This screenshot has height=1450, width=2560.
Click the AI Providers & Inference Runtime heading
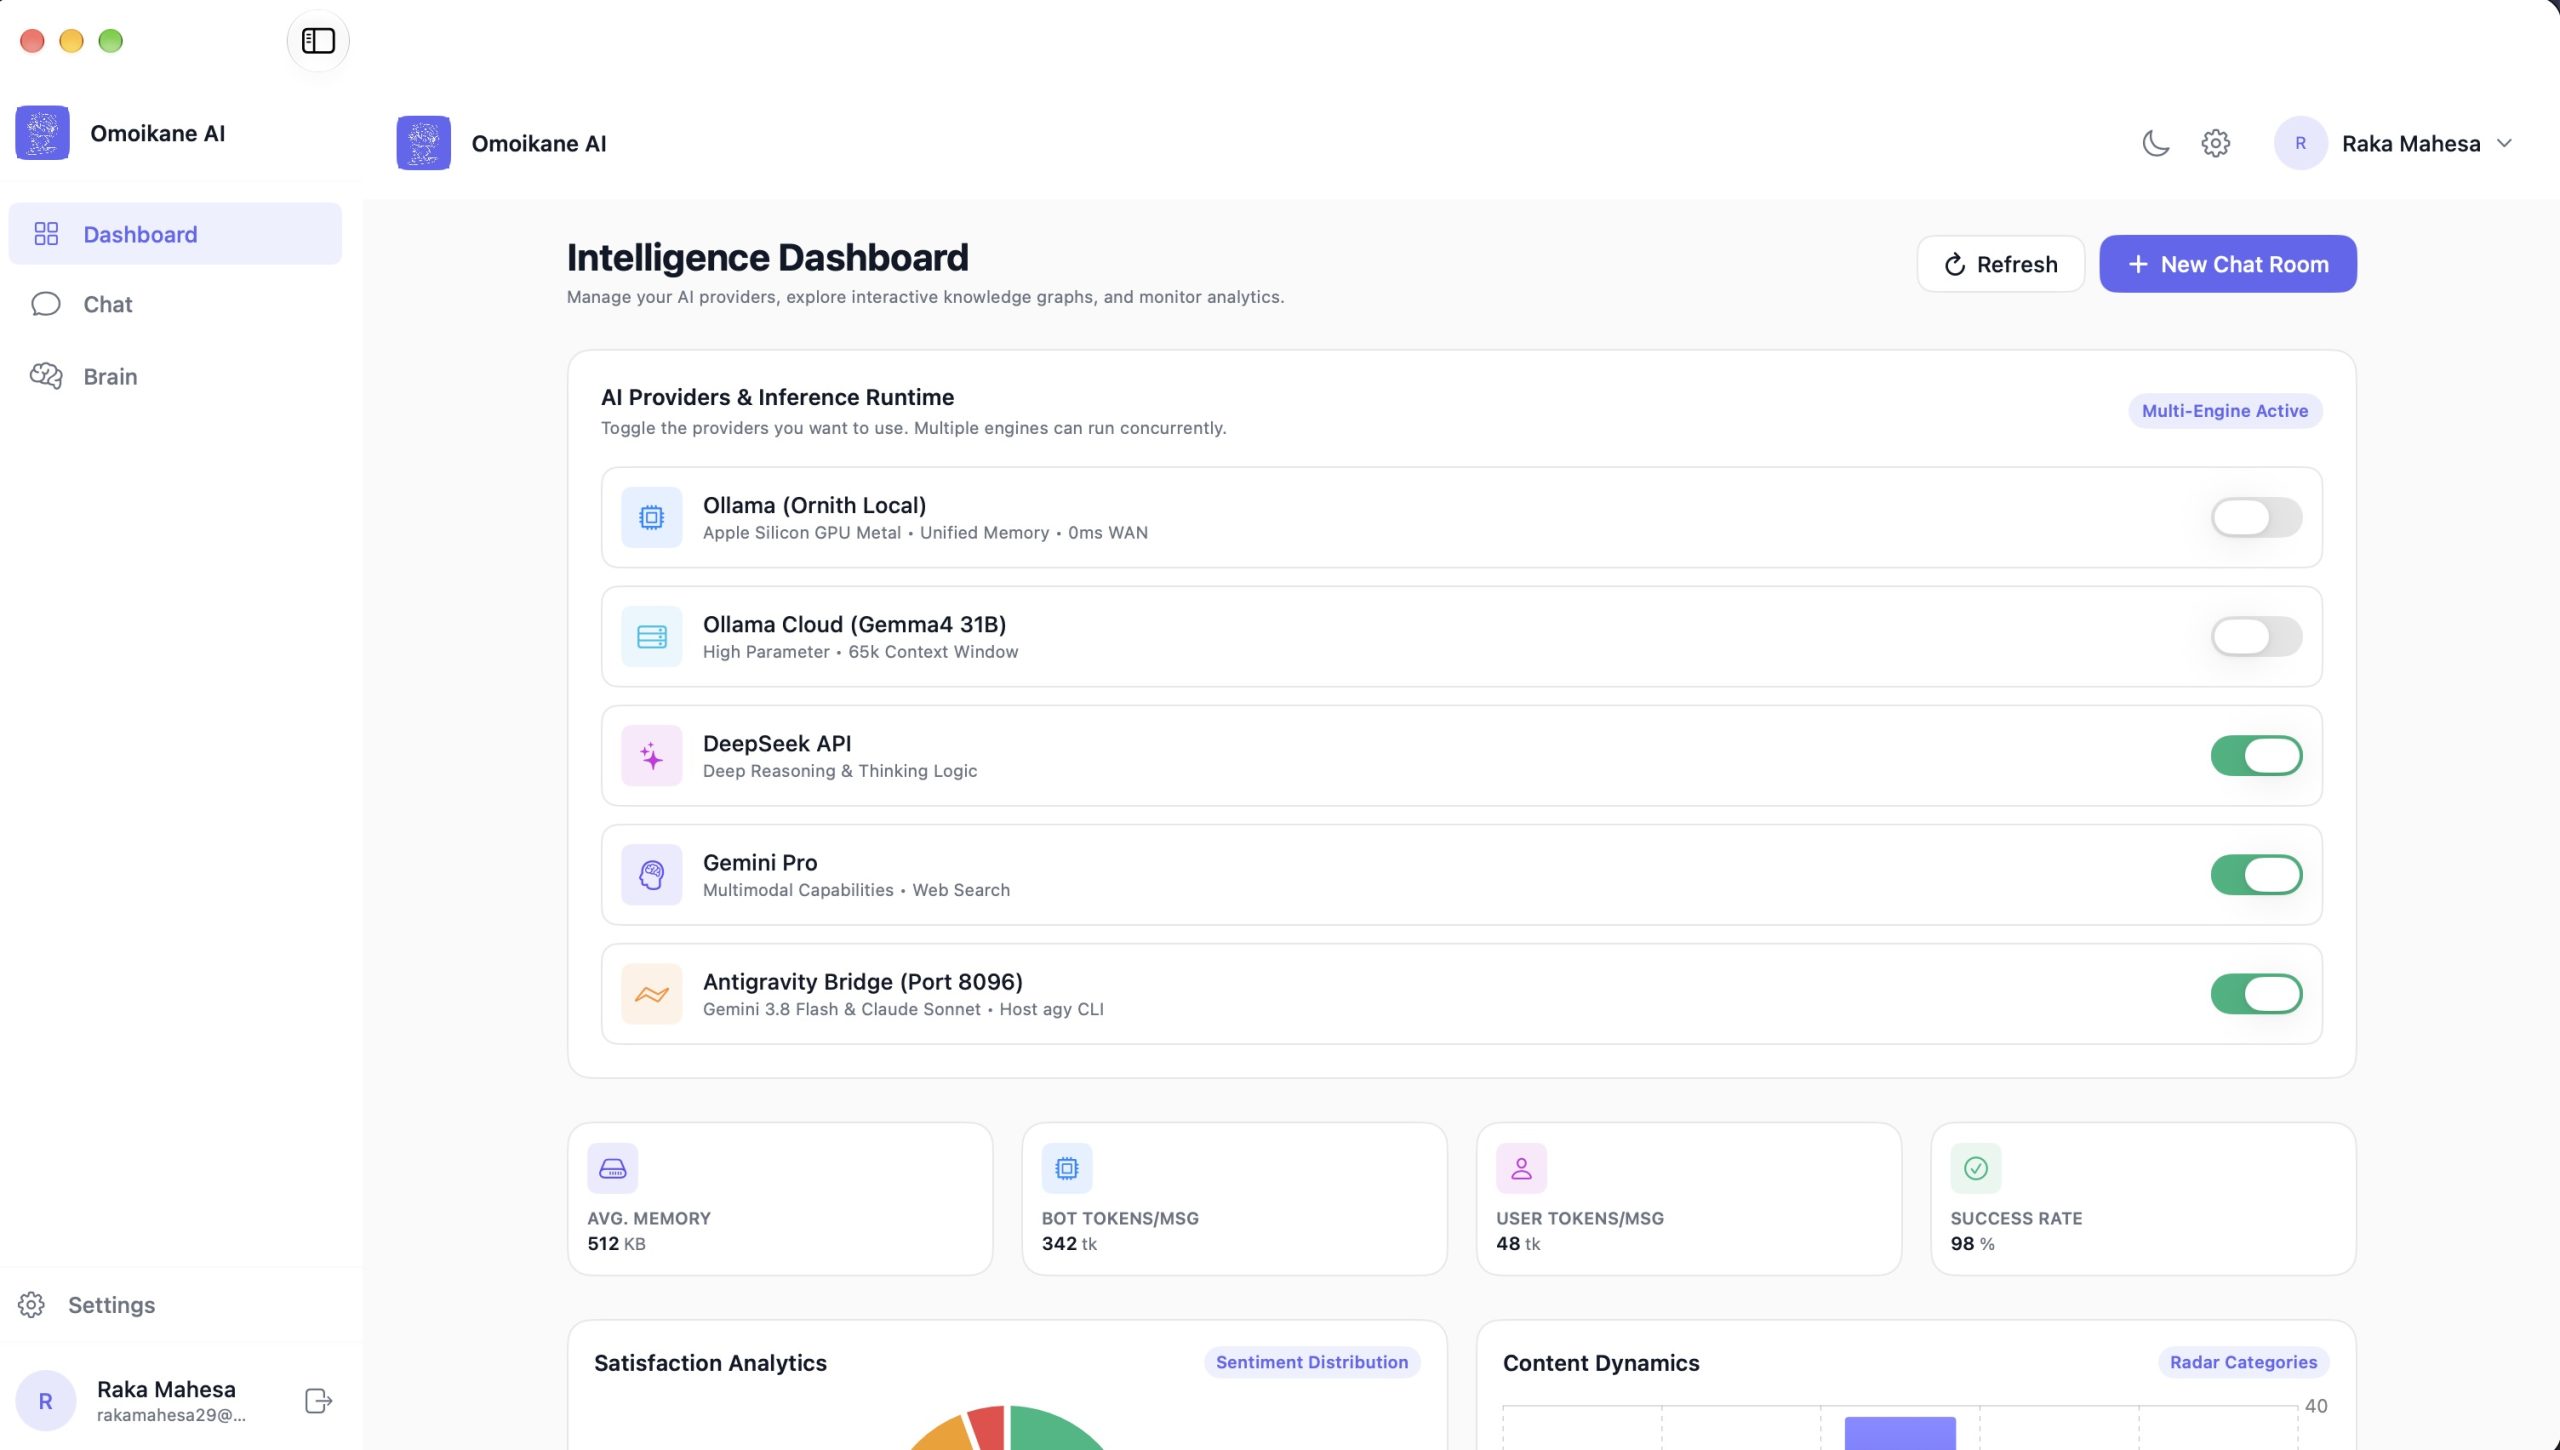click(x=777, y=397)
